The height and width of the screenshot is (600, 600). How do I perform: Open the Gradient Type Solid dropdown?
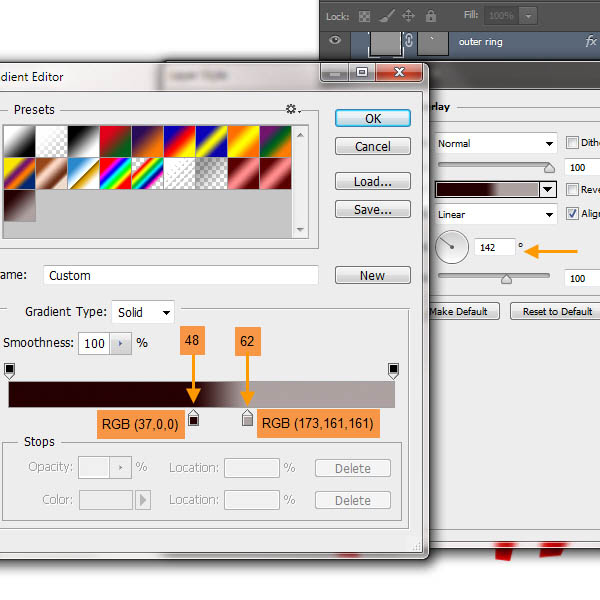tap(143, 312)
